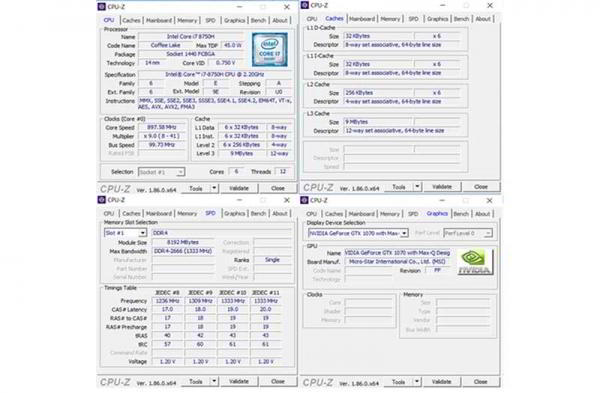The image size is (600, 393).
Task: Click the Threads 12 value box
Action: point(283,171)
